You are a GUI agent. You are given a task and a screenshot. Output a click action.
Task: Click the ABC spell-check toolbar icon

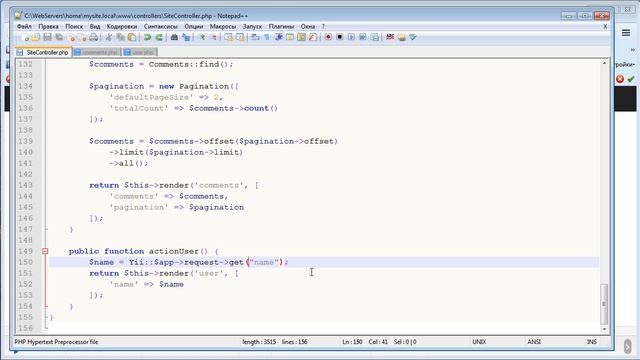click(390, 38)
